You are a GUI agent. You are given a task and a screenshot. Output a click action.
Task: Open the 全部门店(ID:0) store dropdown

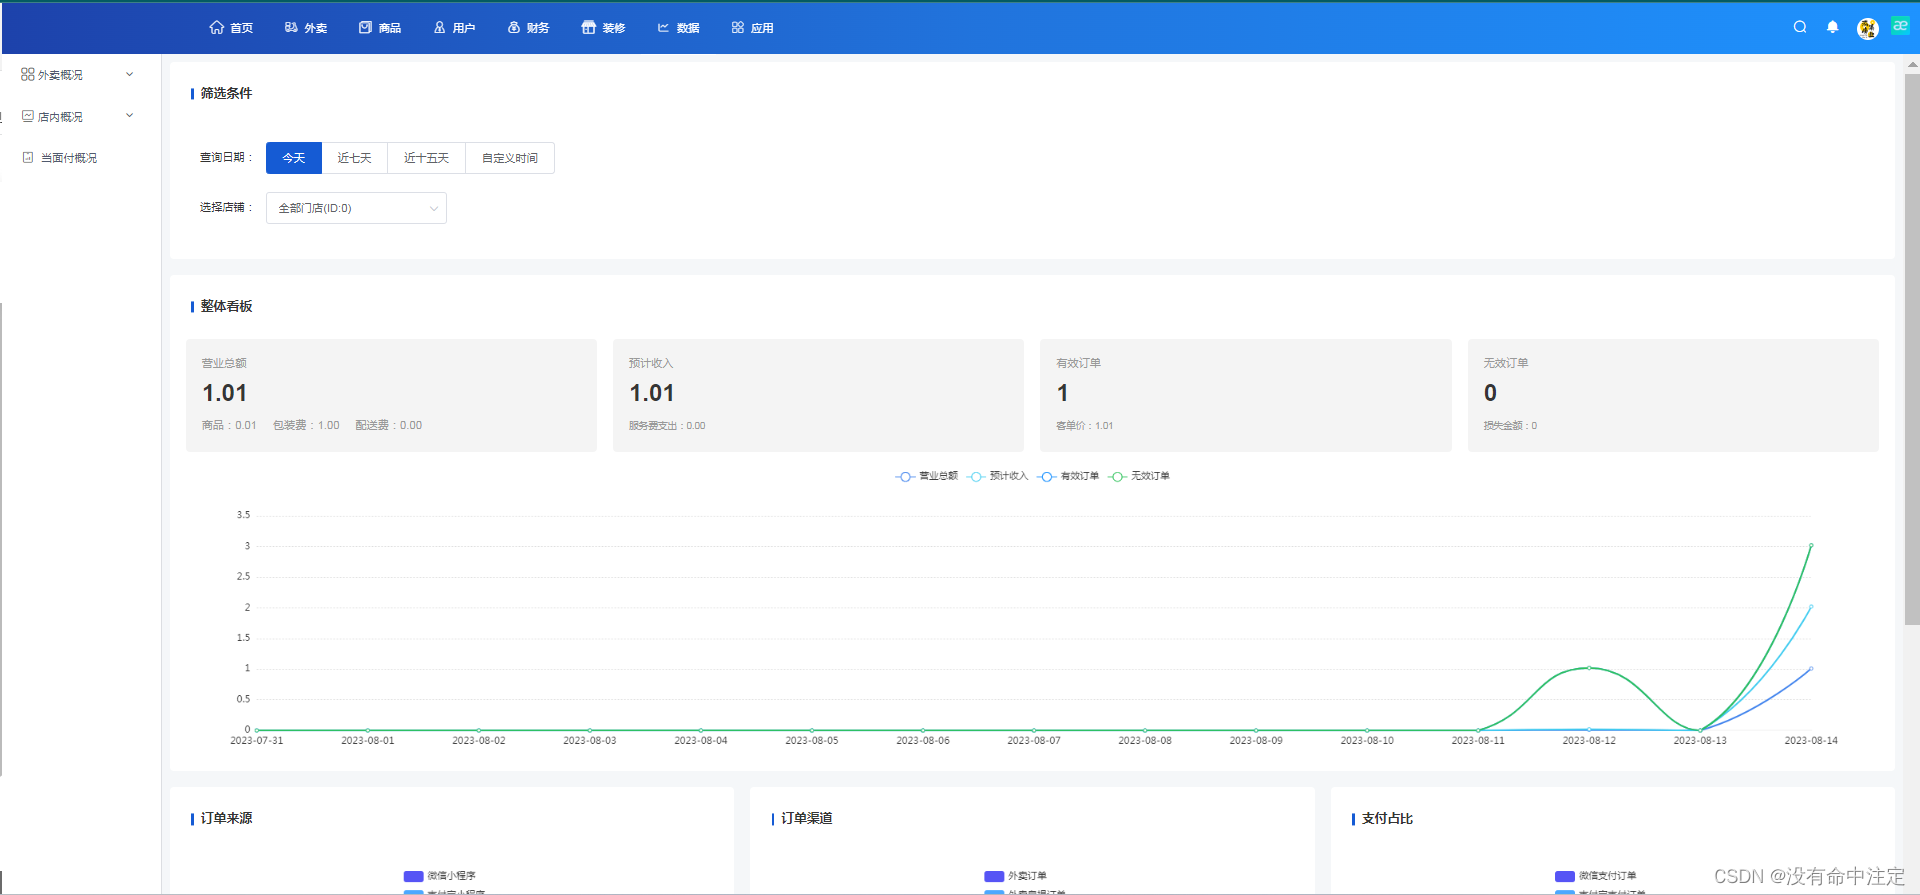356,208
